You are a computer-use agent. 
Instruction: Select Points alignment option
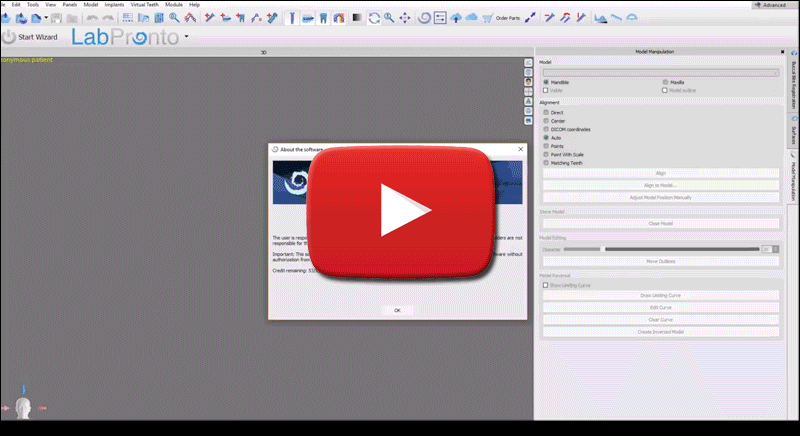[546, 146]
